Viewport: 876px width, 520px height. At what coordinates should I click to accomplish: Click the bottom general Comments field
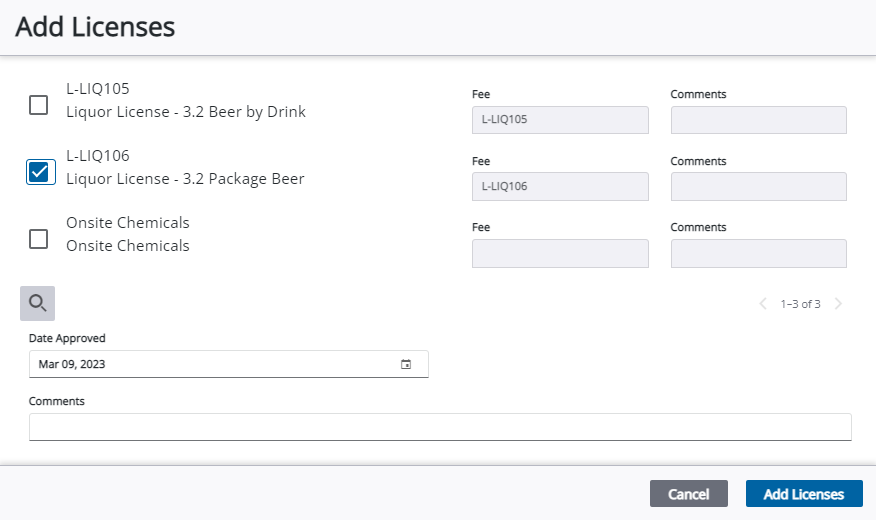[x=440, y=427]
